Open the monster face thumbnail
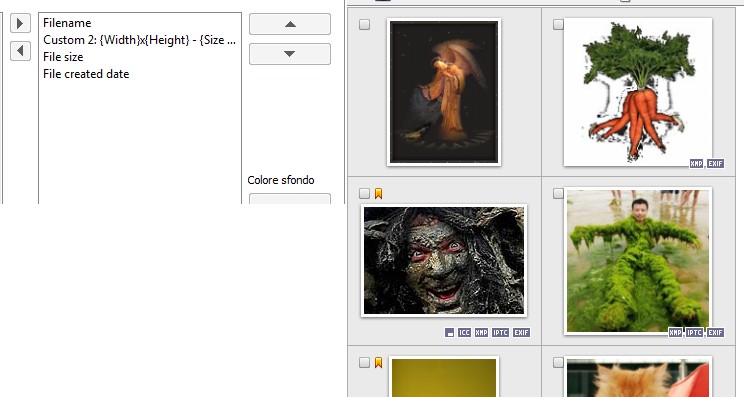Screen dimensions: 744x397 [x=444, y=260]
